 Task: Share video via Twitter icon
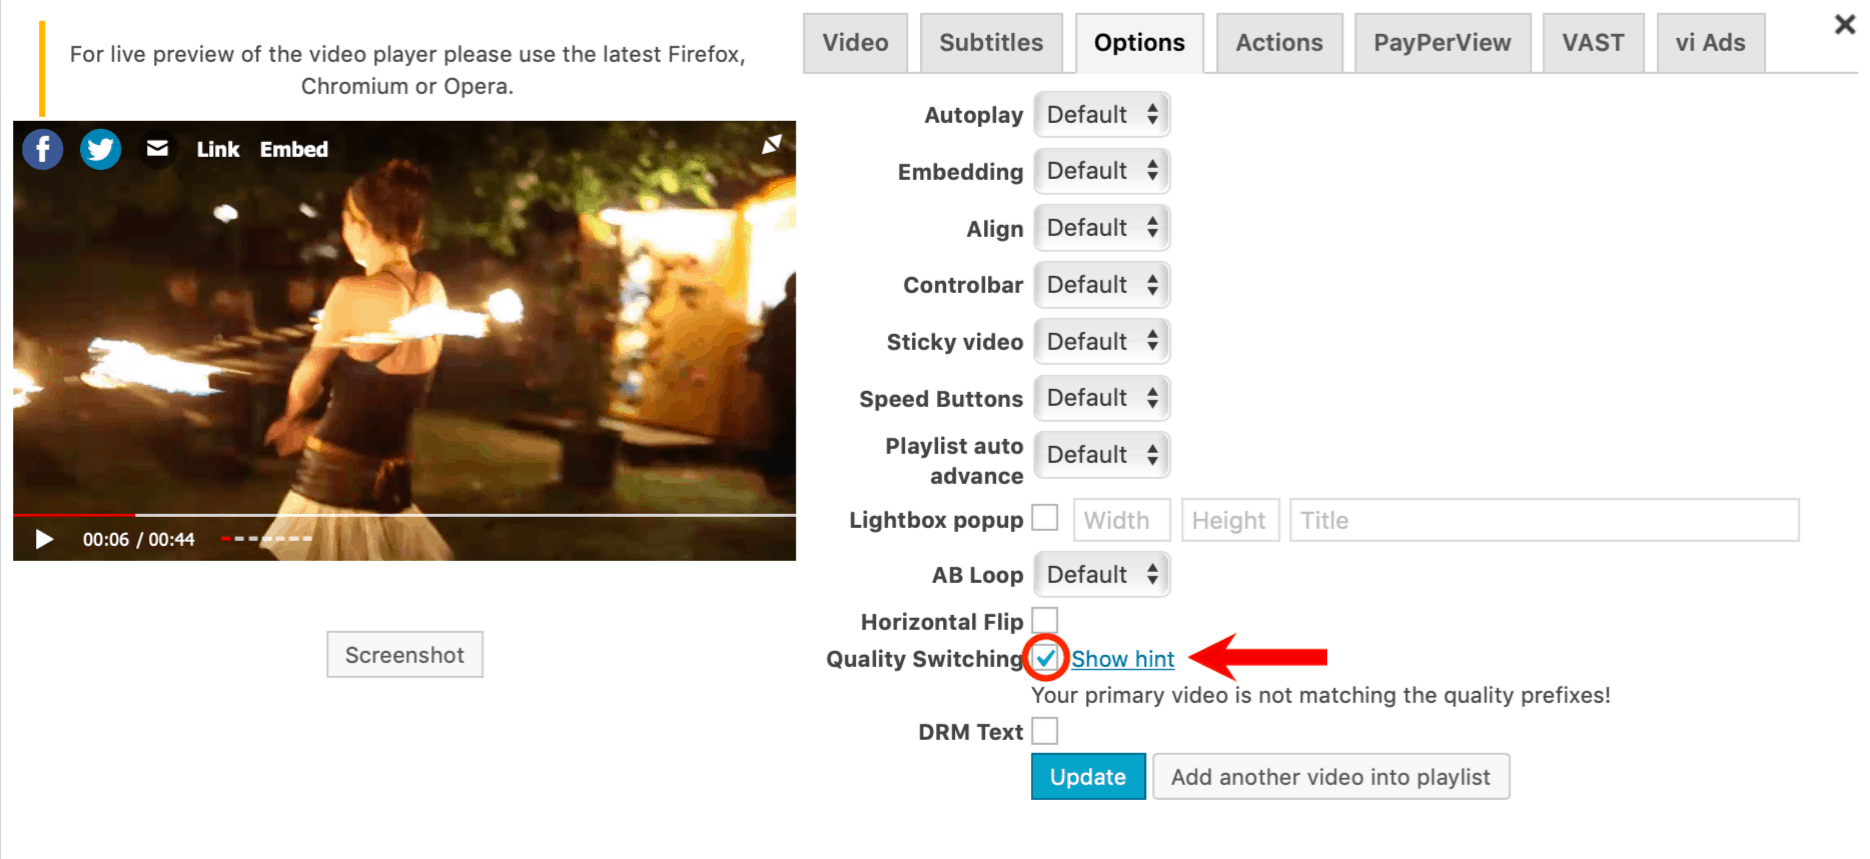tap(100, 149)
